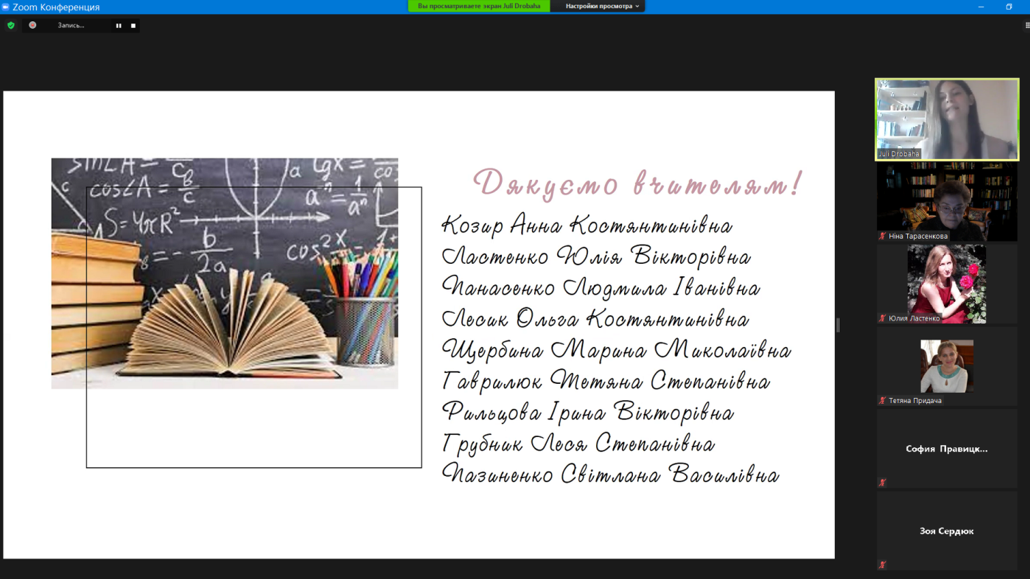This screenshot has width=1030, height=579.
Task: Stop the meeting recording
Action: (133, 26)
